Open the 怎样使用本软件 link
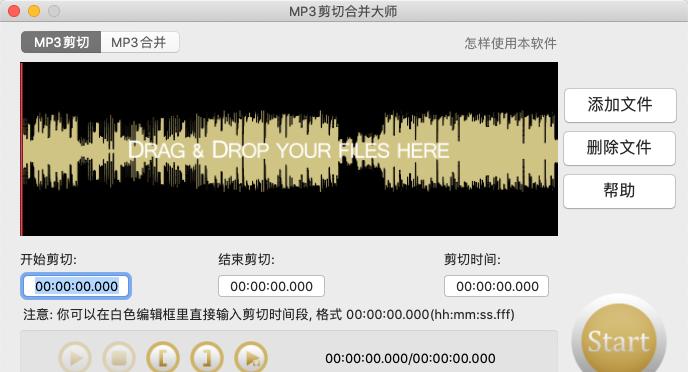 click(x=510, y=43)
